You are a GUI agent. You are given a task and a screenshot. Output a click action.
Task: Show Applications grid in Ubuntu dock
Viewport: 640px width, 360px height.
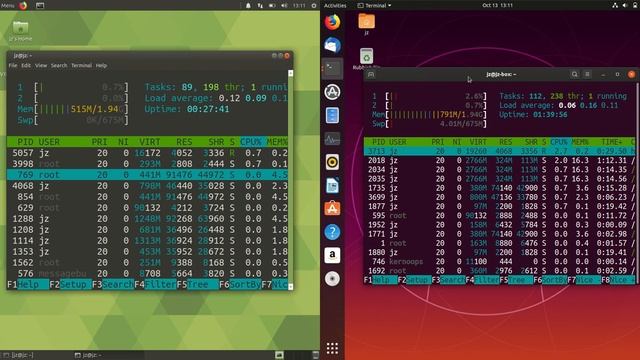332,348
